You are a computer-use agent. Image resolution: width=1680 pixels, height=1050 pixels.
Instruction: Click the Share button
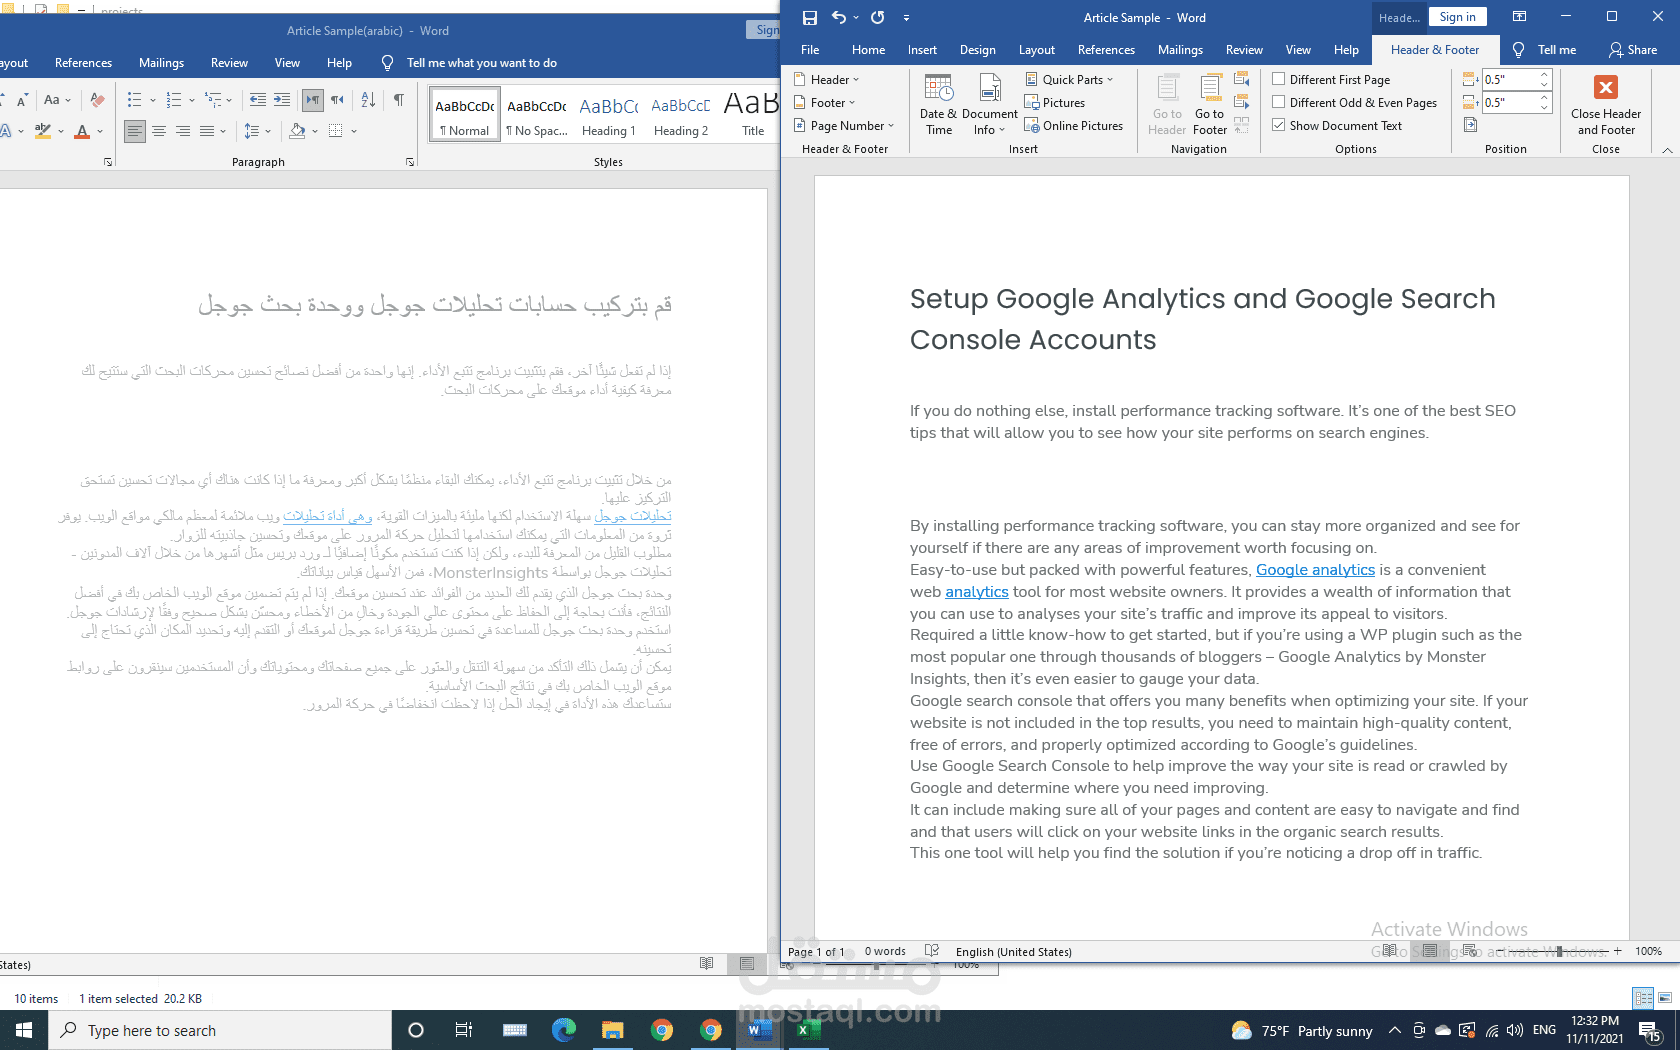(x=1633, y=49)
